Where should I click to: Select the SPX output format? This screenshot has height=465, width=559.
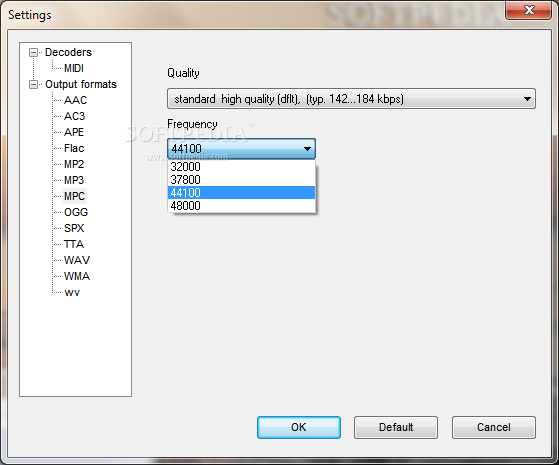tap(74, 228)
